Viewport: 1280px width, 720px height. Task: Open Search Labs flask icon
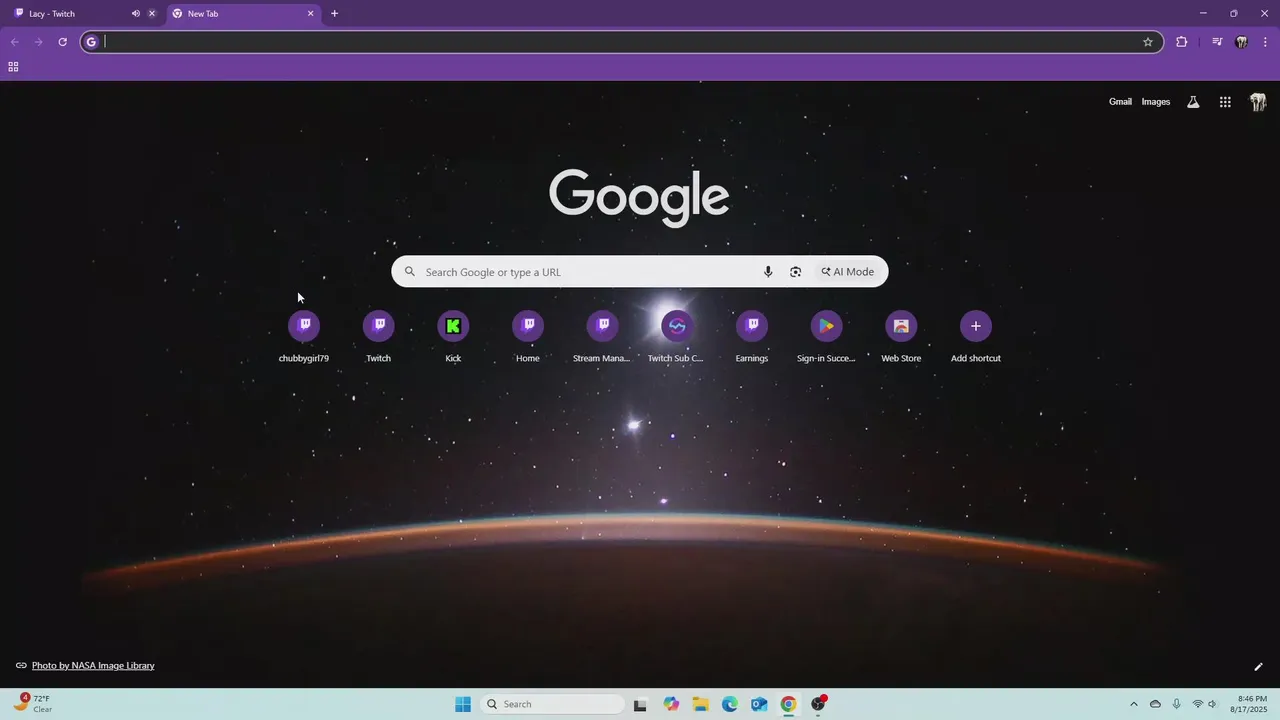[x=1193, y=102]
